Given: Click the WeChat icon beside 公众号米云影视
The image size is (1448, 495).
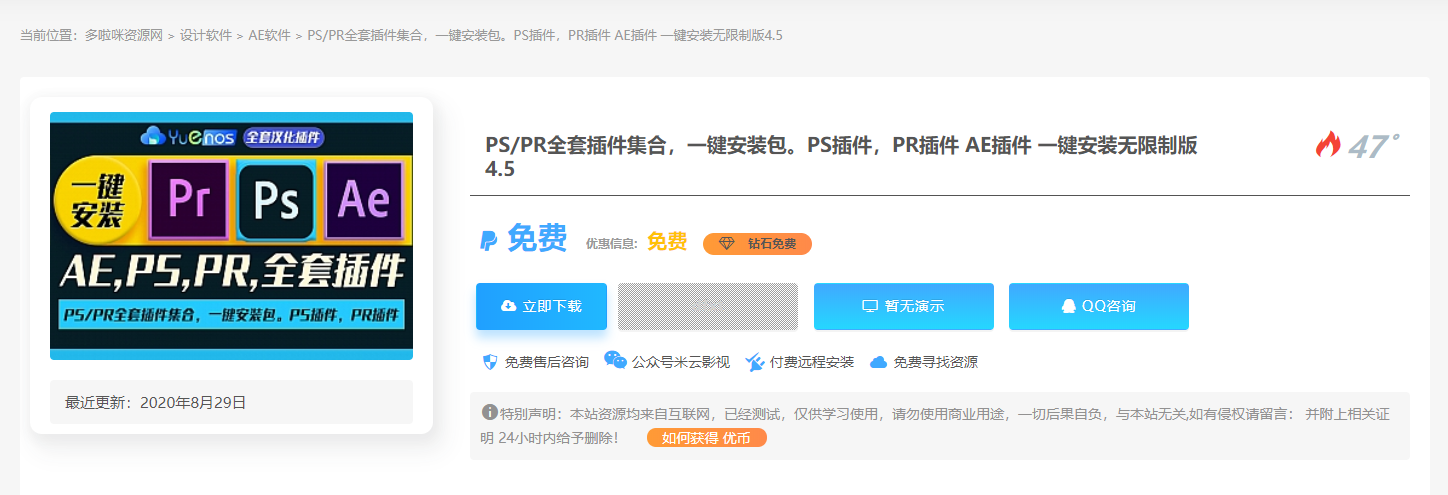Looking at the screenshot, I should [616, 361].
